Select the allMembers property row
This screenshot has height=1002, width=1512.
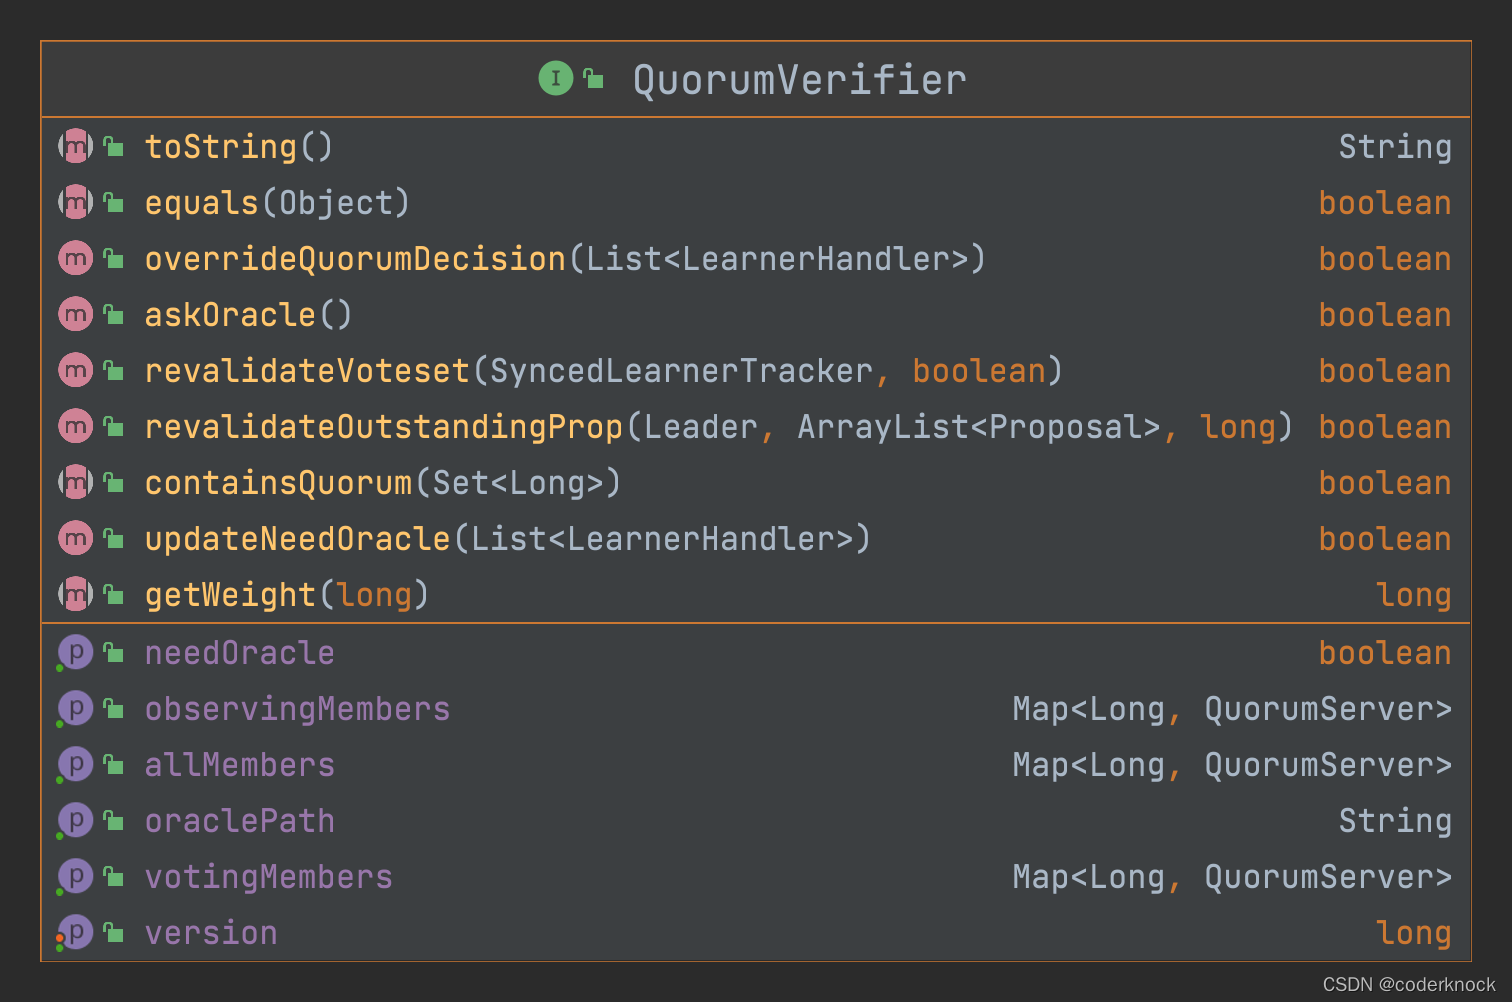point(756,765)
